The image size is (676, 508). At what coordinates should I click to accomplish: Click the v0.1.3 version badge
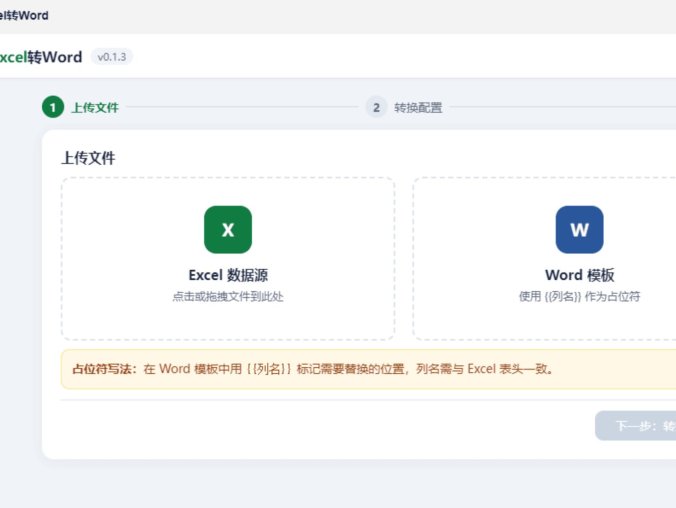pos(112,57)
